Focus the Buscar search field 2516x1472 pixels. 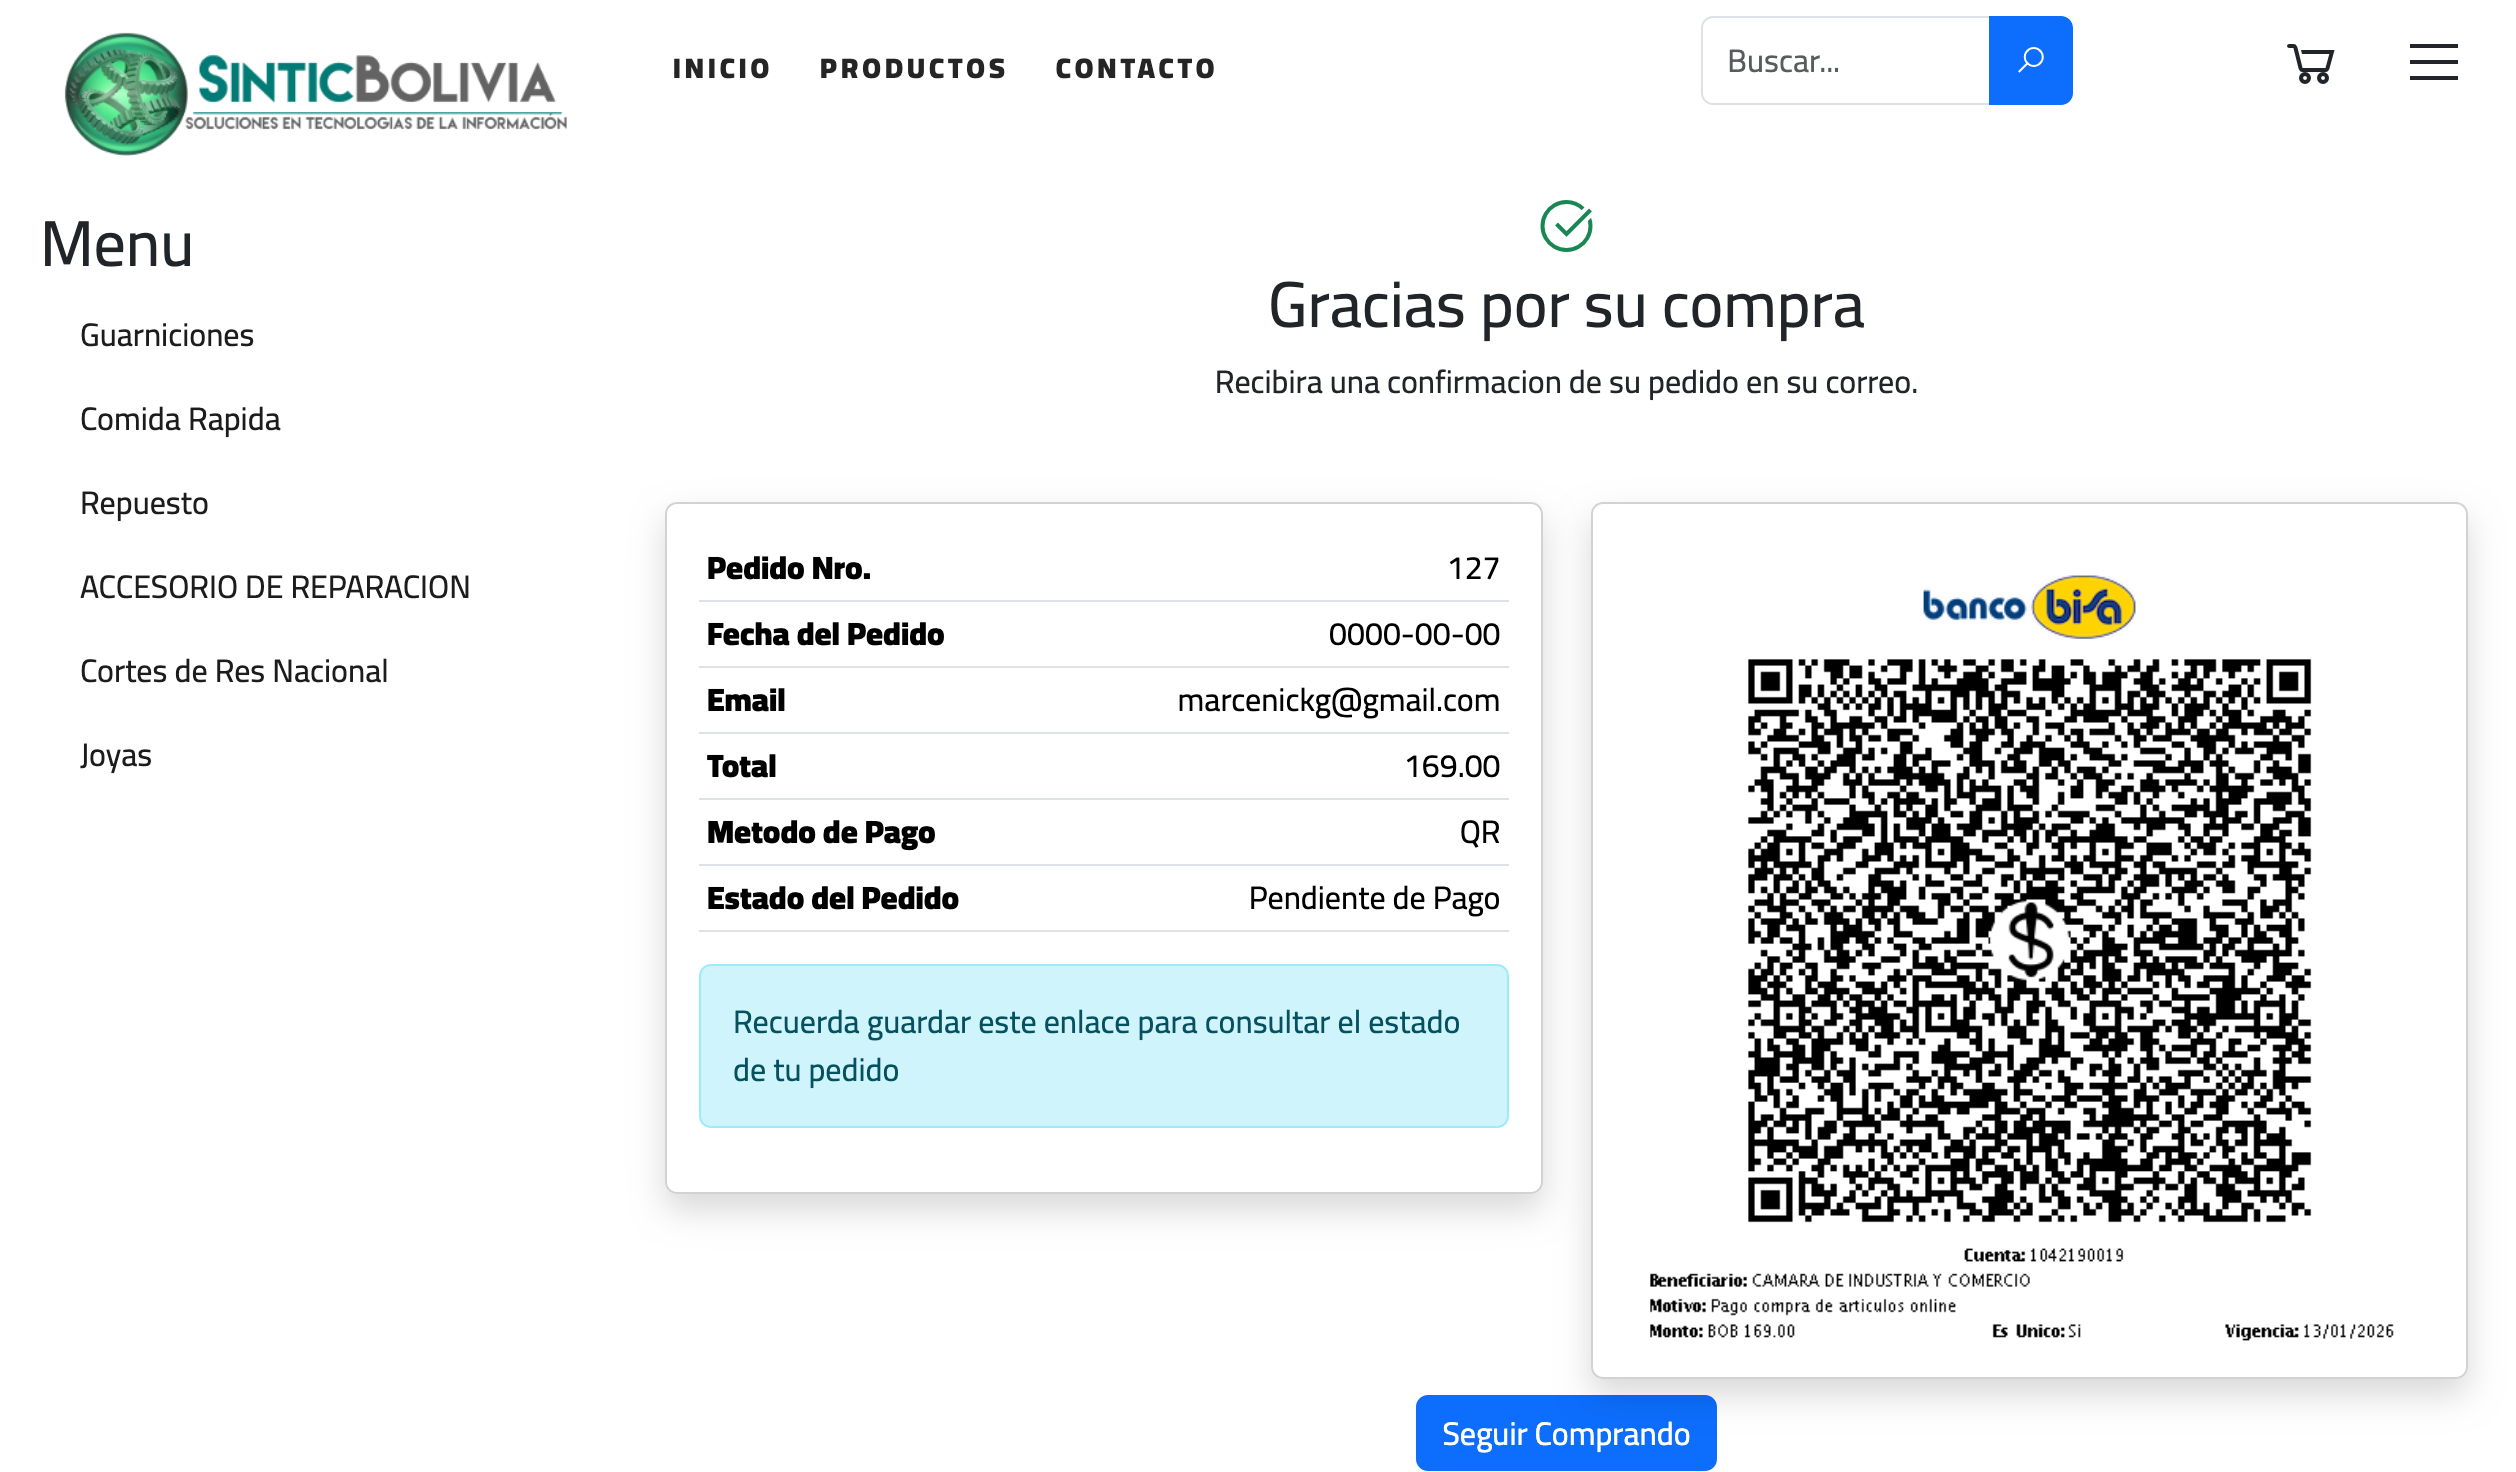tap(1845, 61)
